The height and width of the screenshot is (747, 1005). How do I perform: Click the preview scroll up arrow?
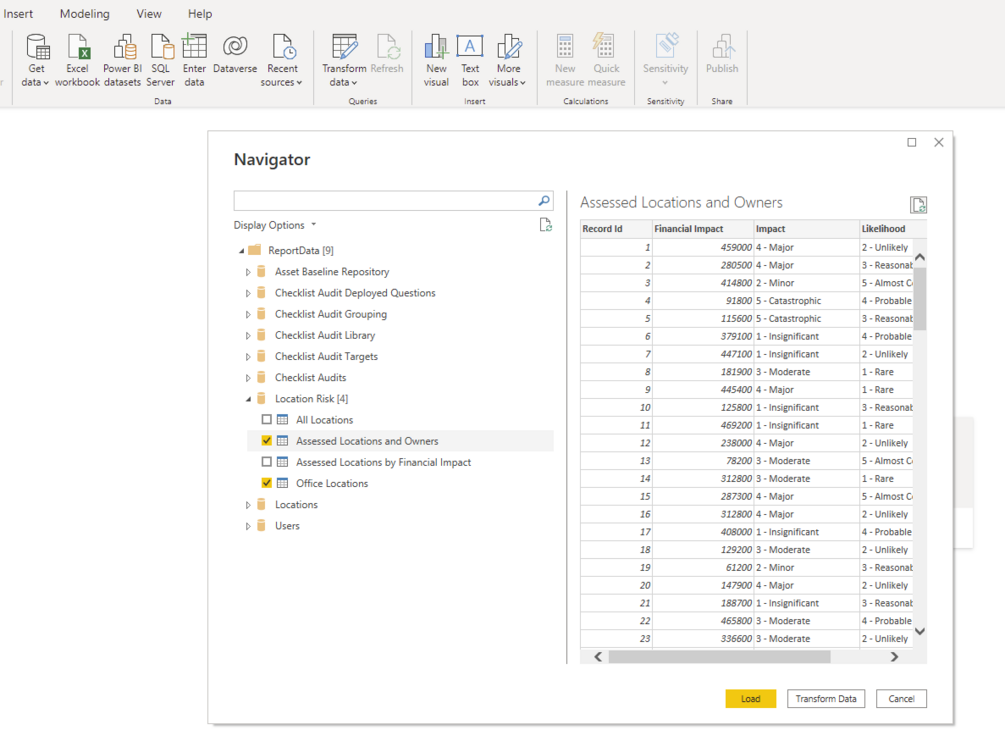coord(920,257)
